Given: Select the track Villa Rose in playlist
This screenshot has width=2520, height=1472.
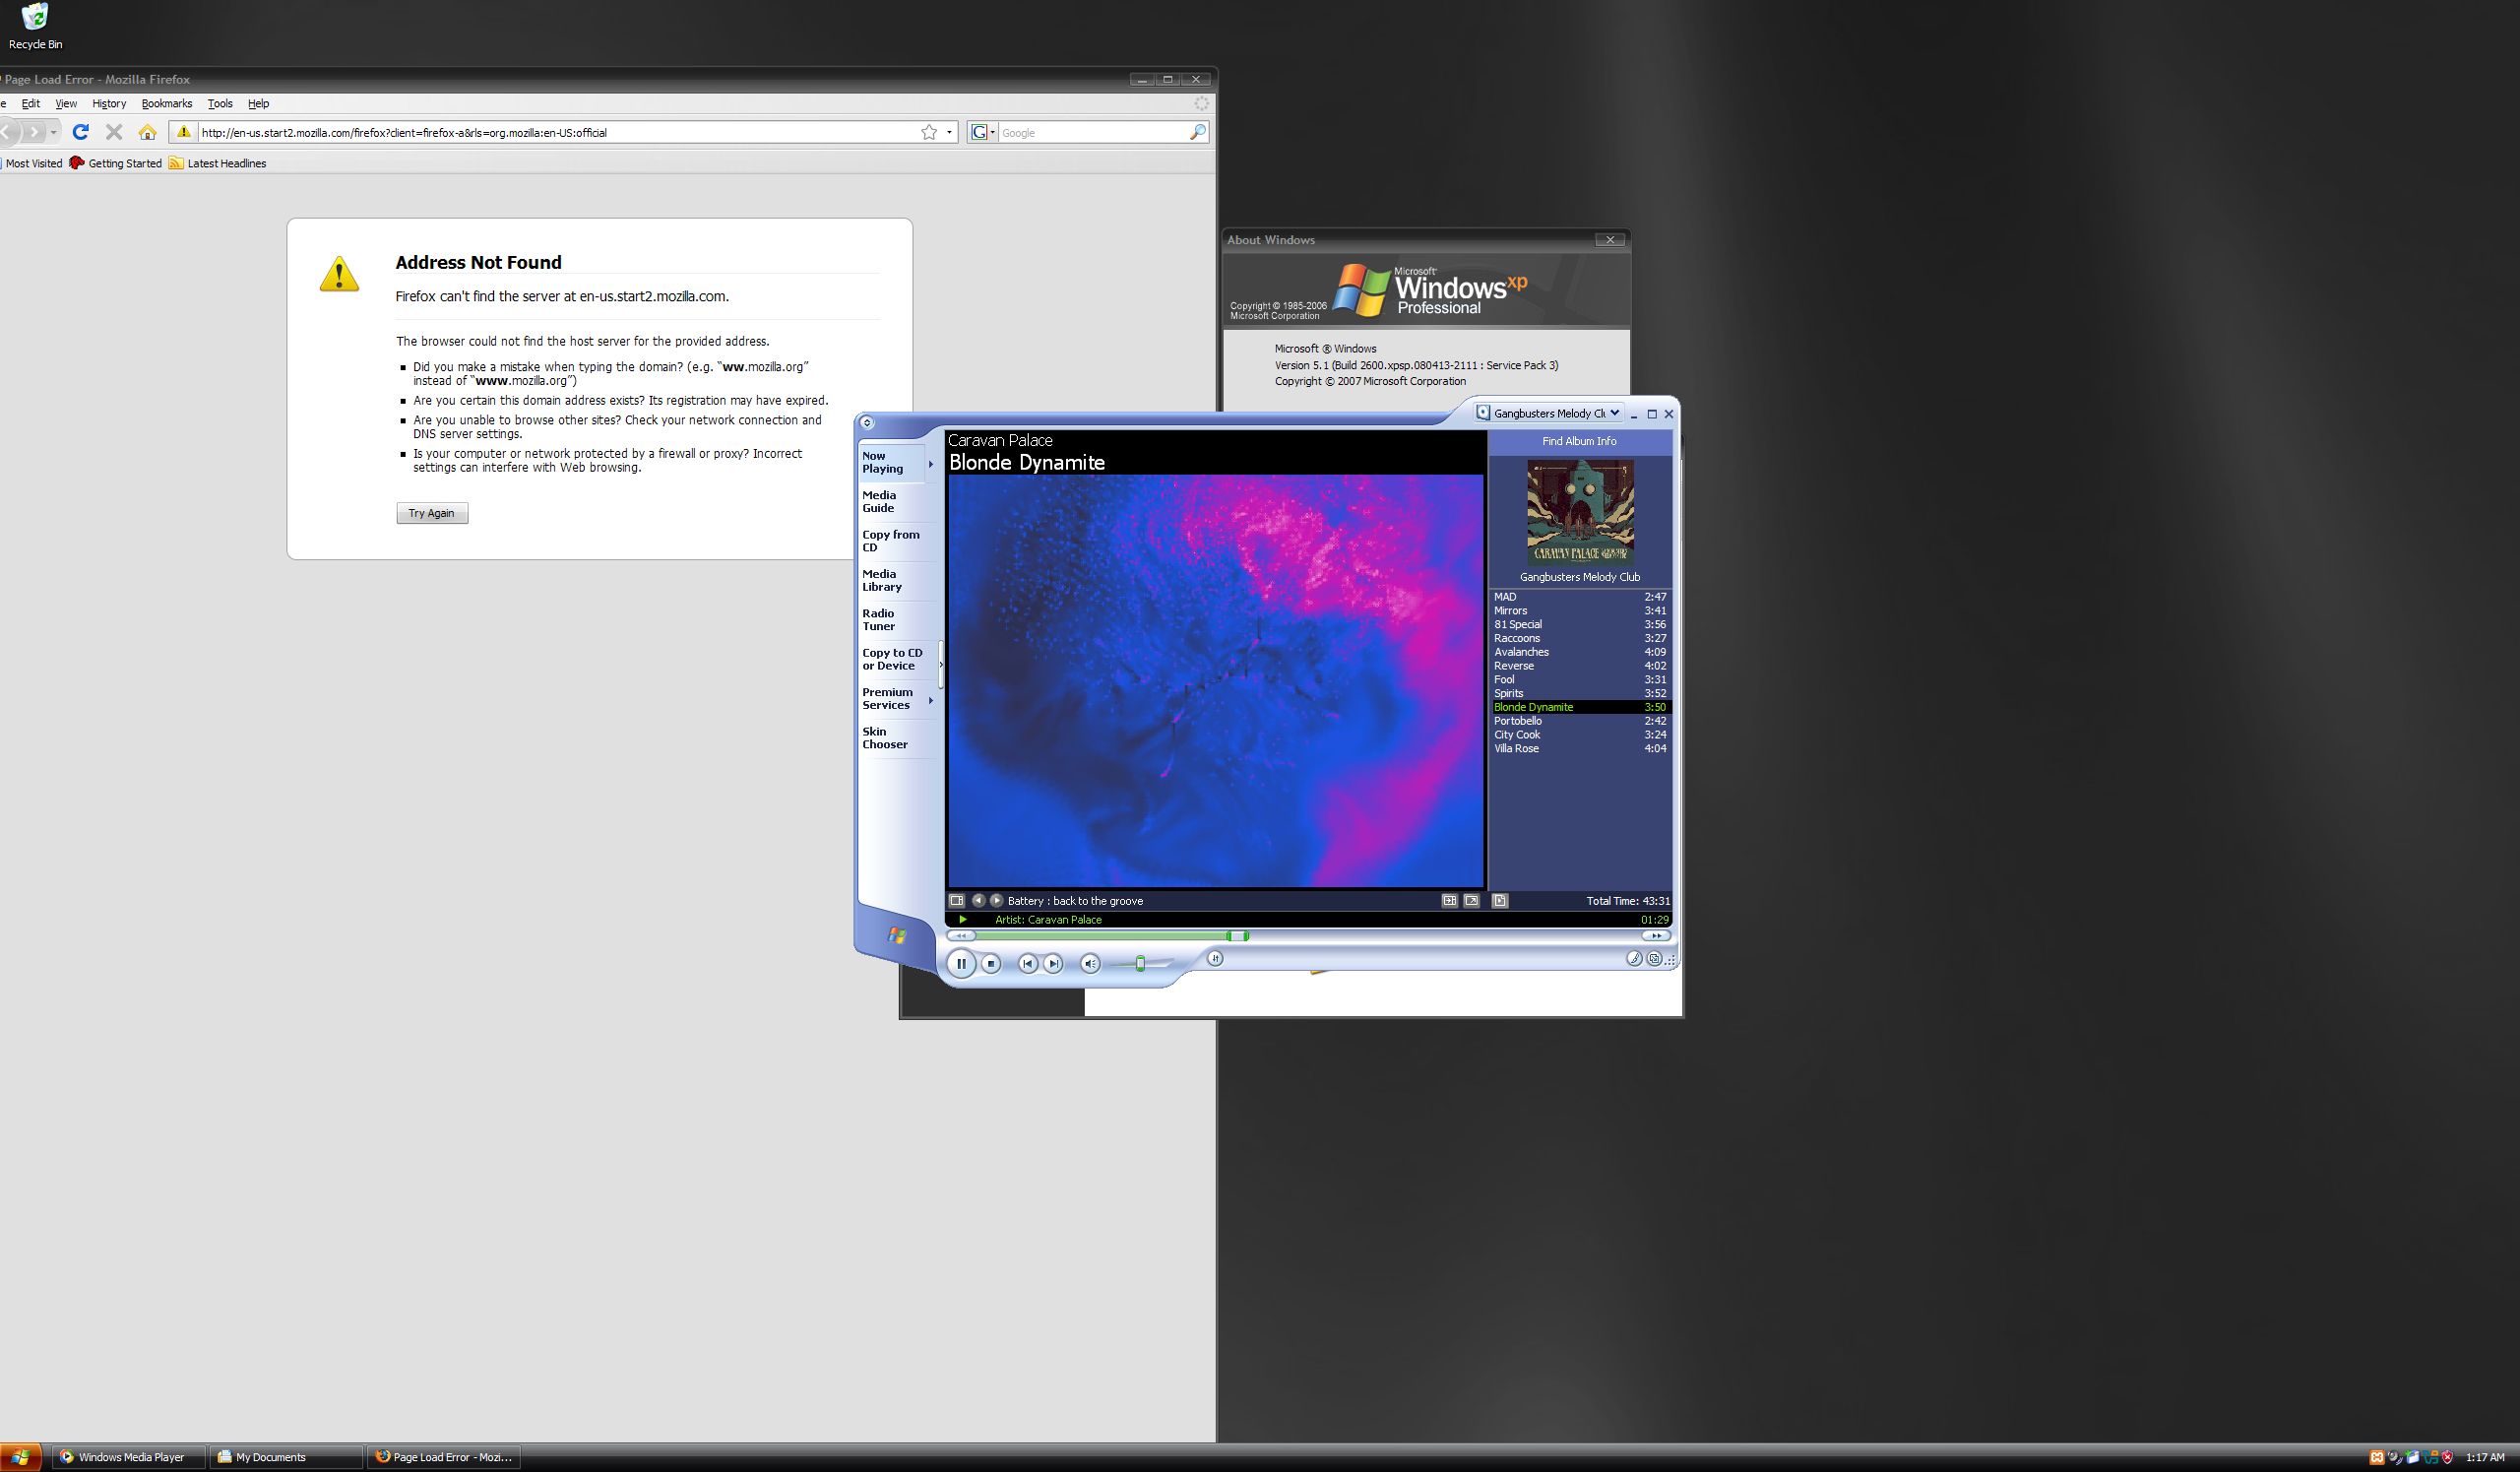Looking at the screenshot, I should (1580, 749).
